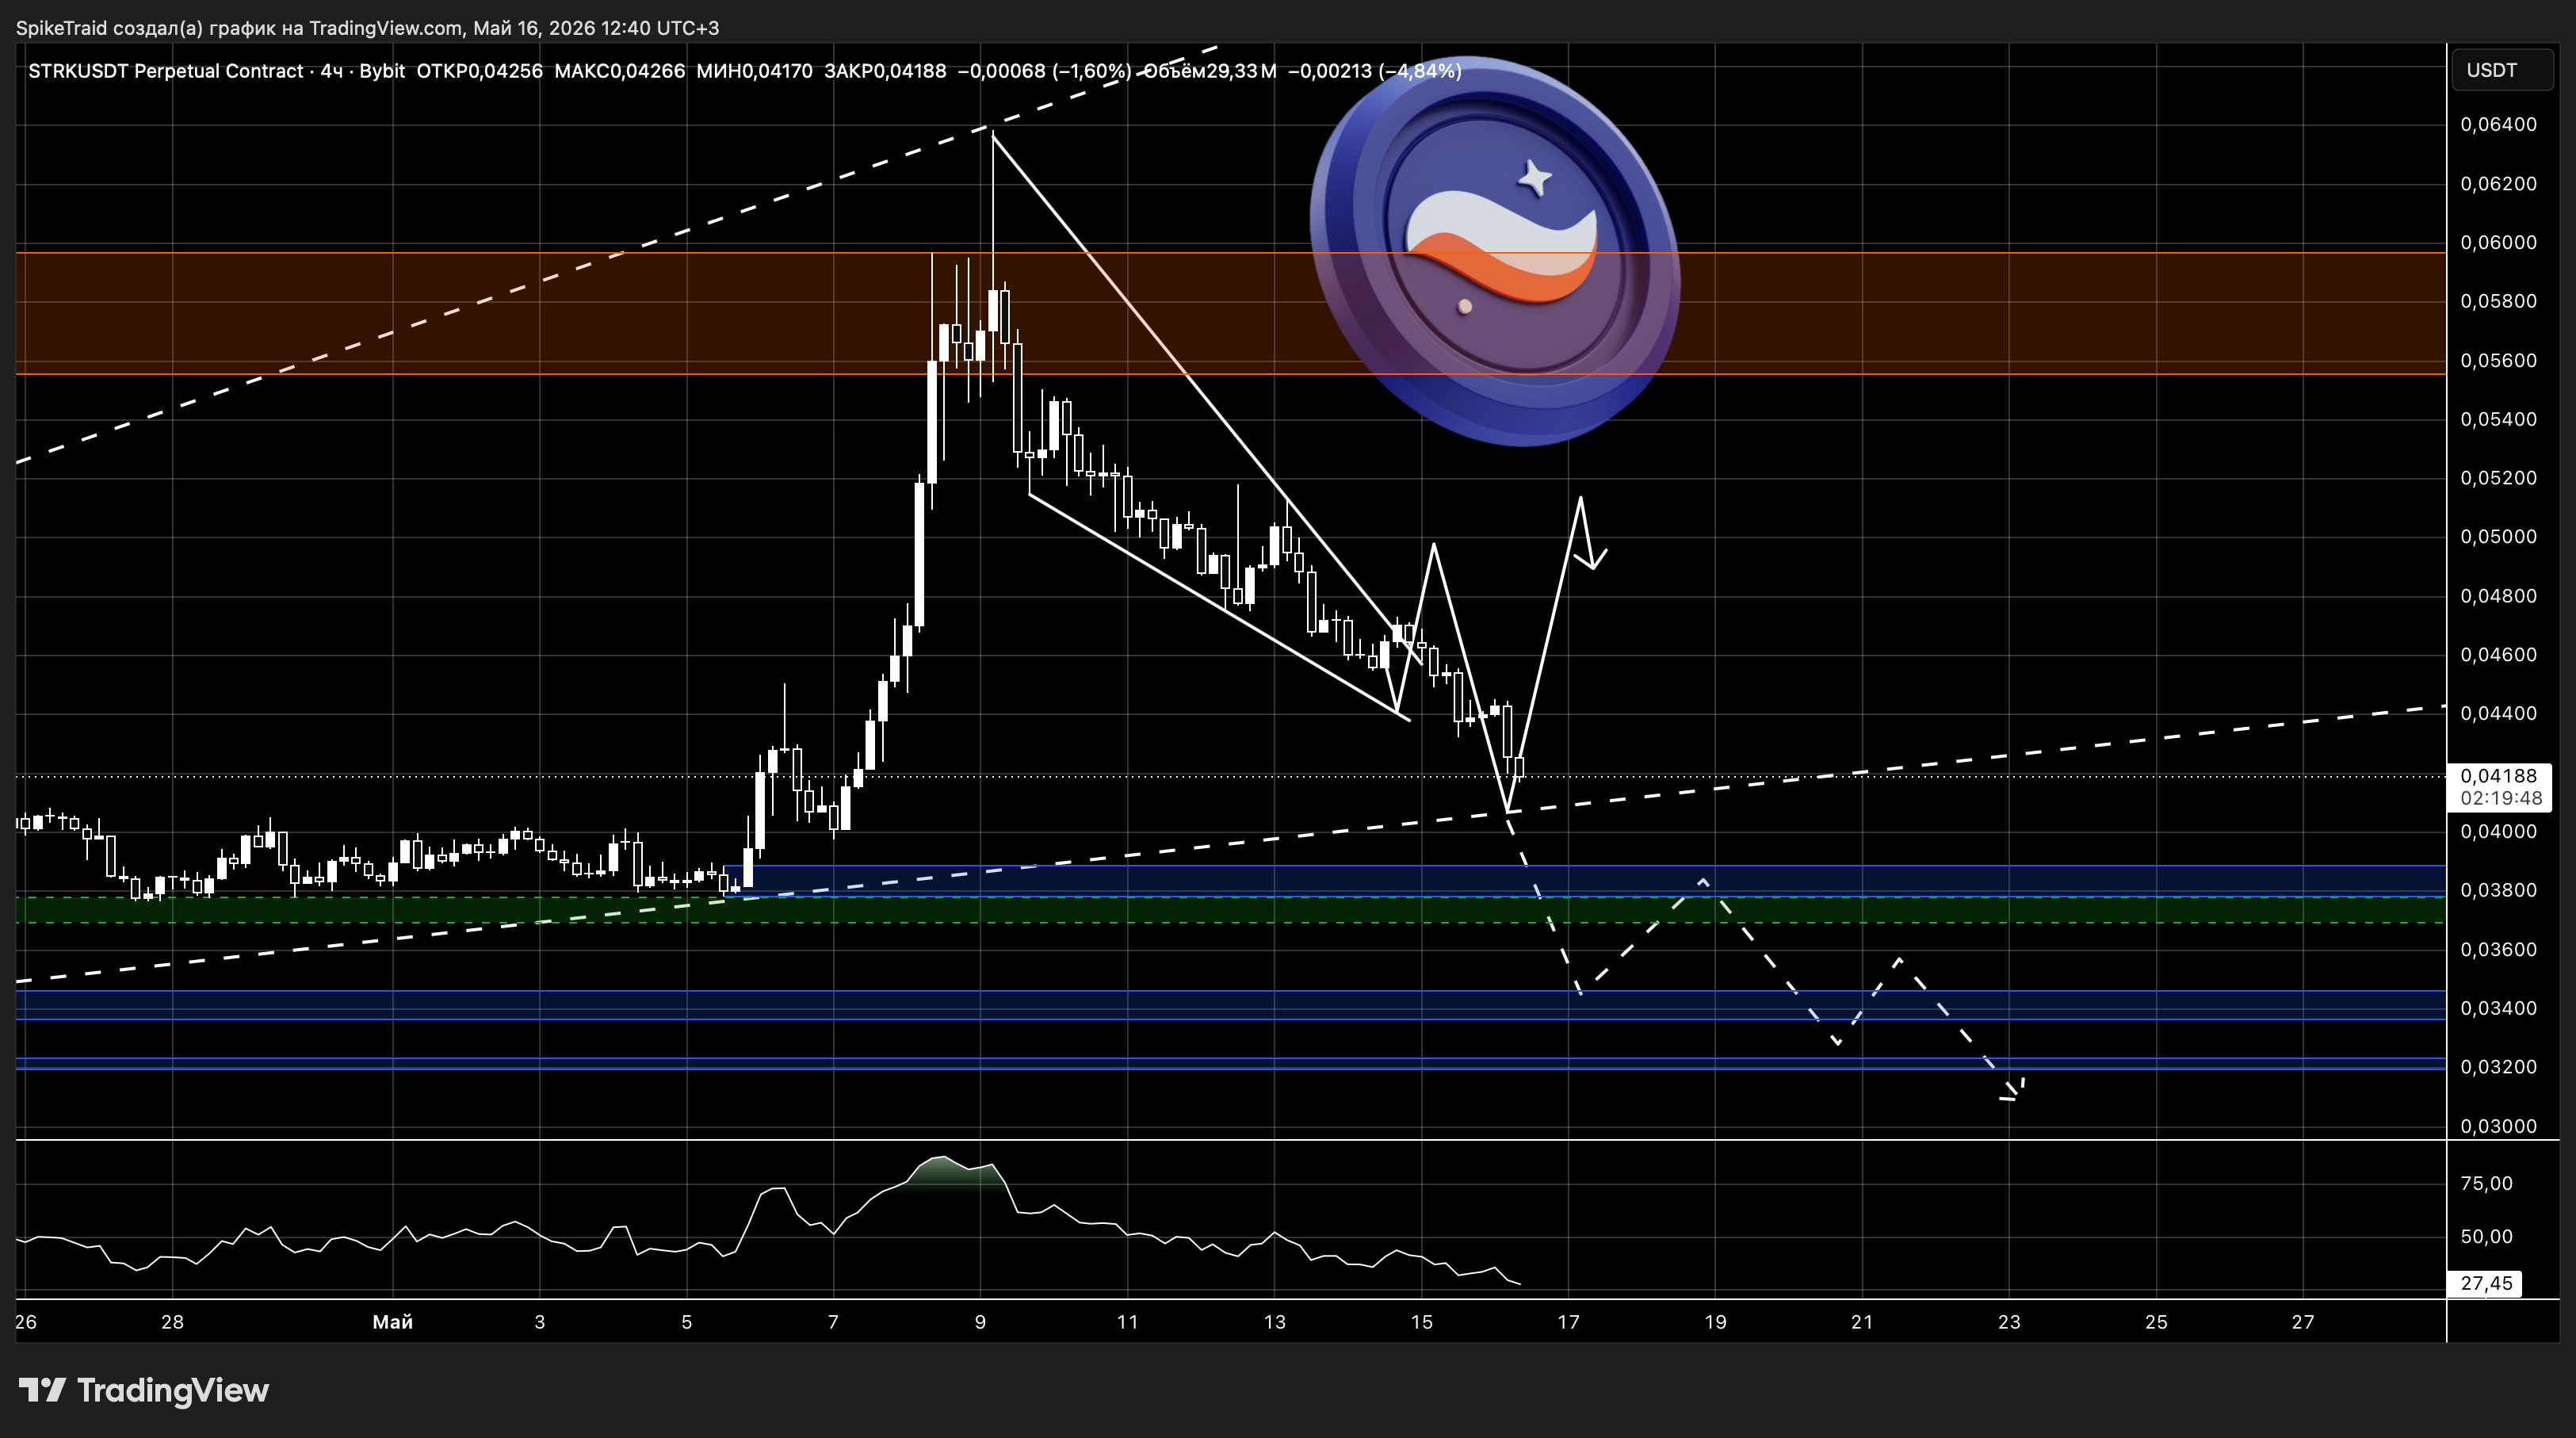Click the TradingView logo at bottom left

pos(144,1390)
